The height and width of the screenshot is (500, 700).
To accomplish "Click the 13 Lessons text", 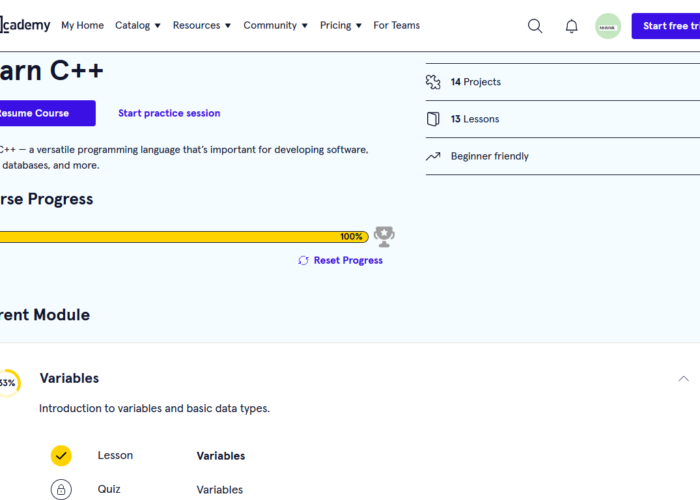I will [475, 119].
